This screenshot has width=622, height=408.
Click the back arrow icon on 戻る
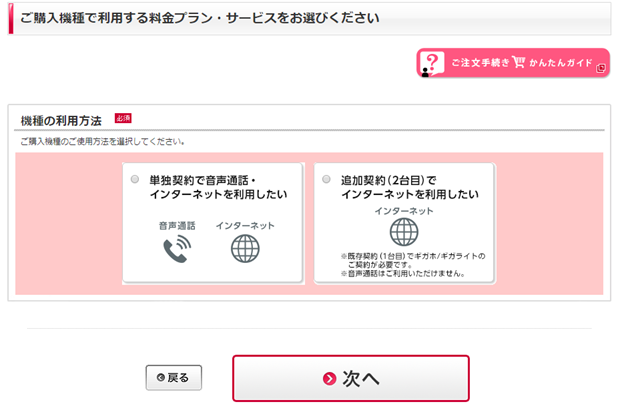[x=161, y=377]
